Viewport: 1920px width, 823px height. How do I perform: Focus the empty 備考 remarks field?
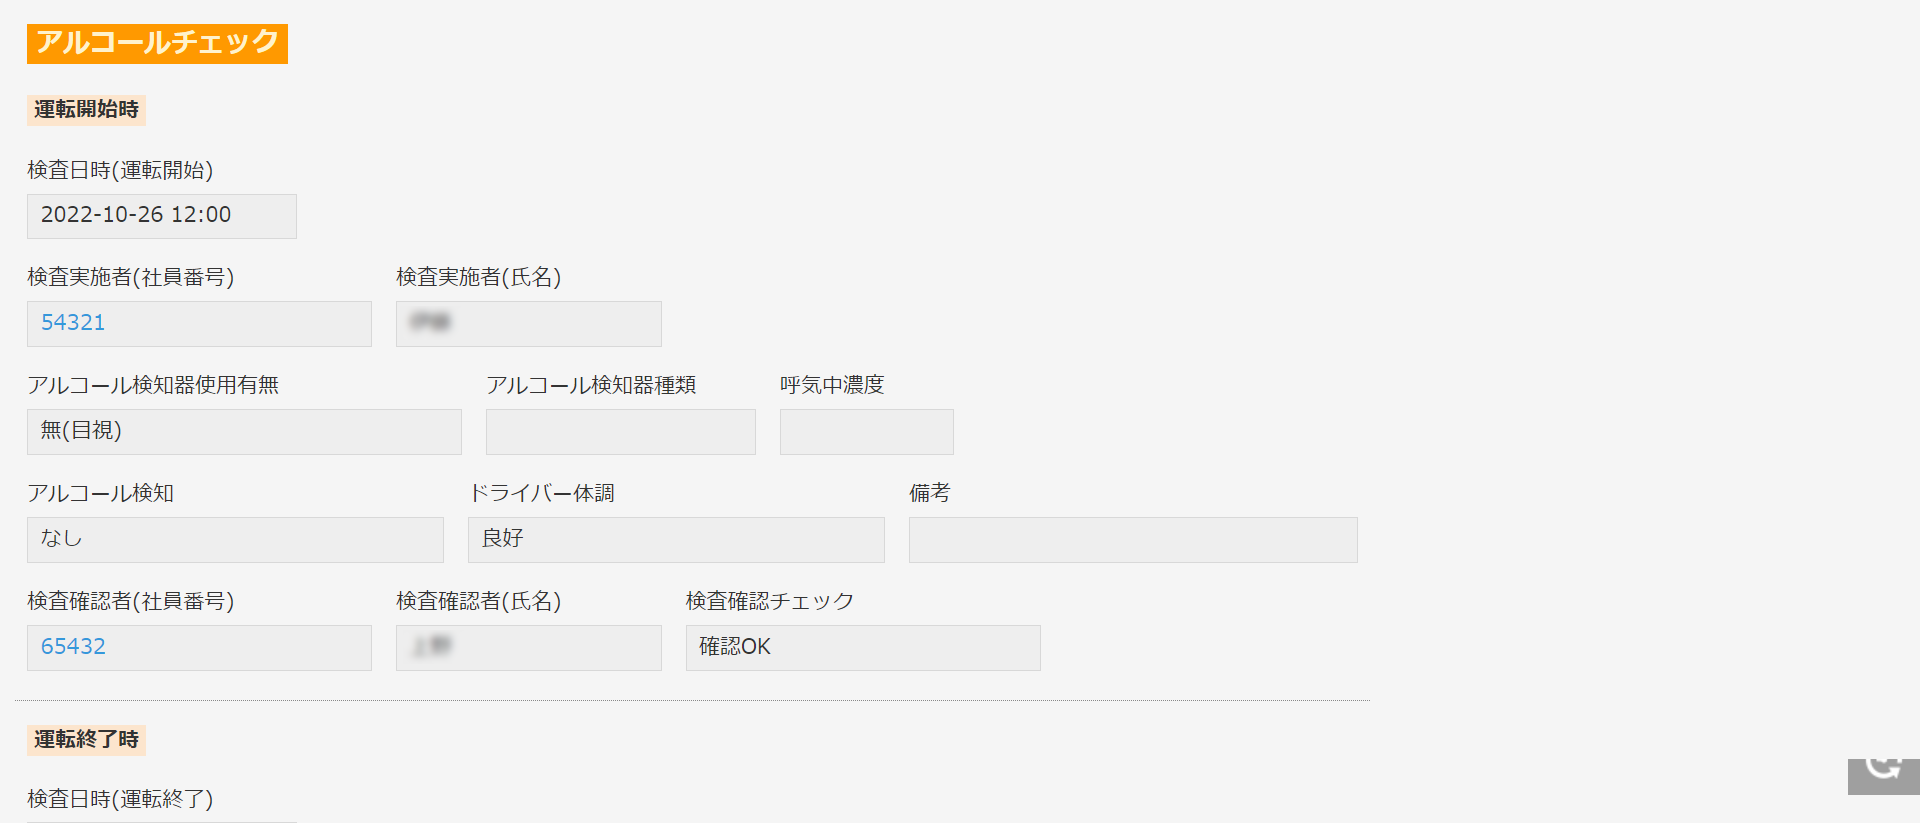[x=1133, y=540]
